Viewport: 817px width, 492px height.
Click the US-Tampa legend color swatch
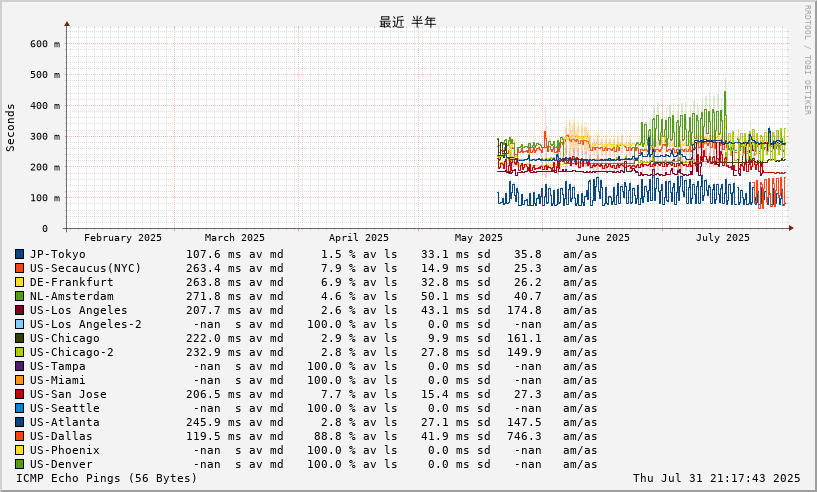pyautogui.click(x=19, y=366)
